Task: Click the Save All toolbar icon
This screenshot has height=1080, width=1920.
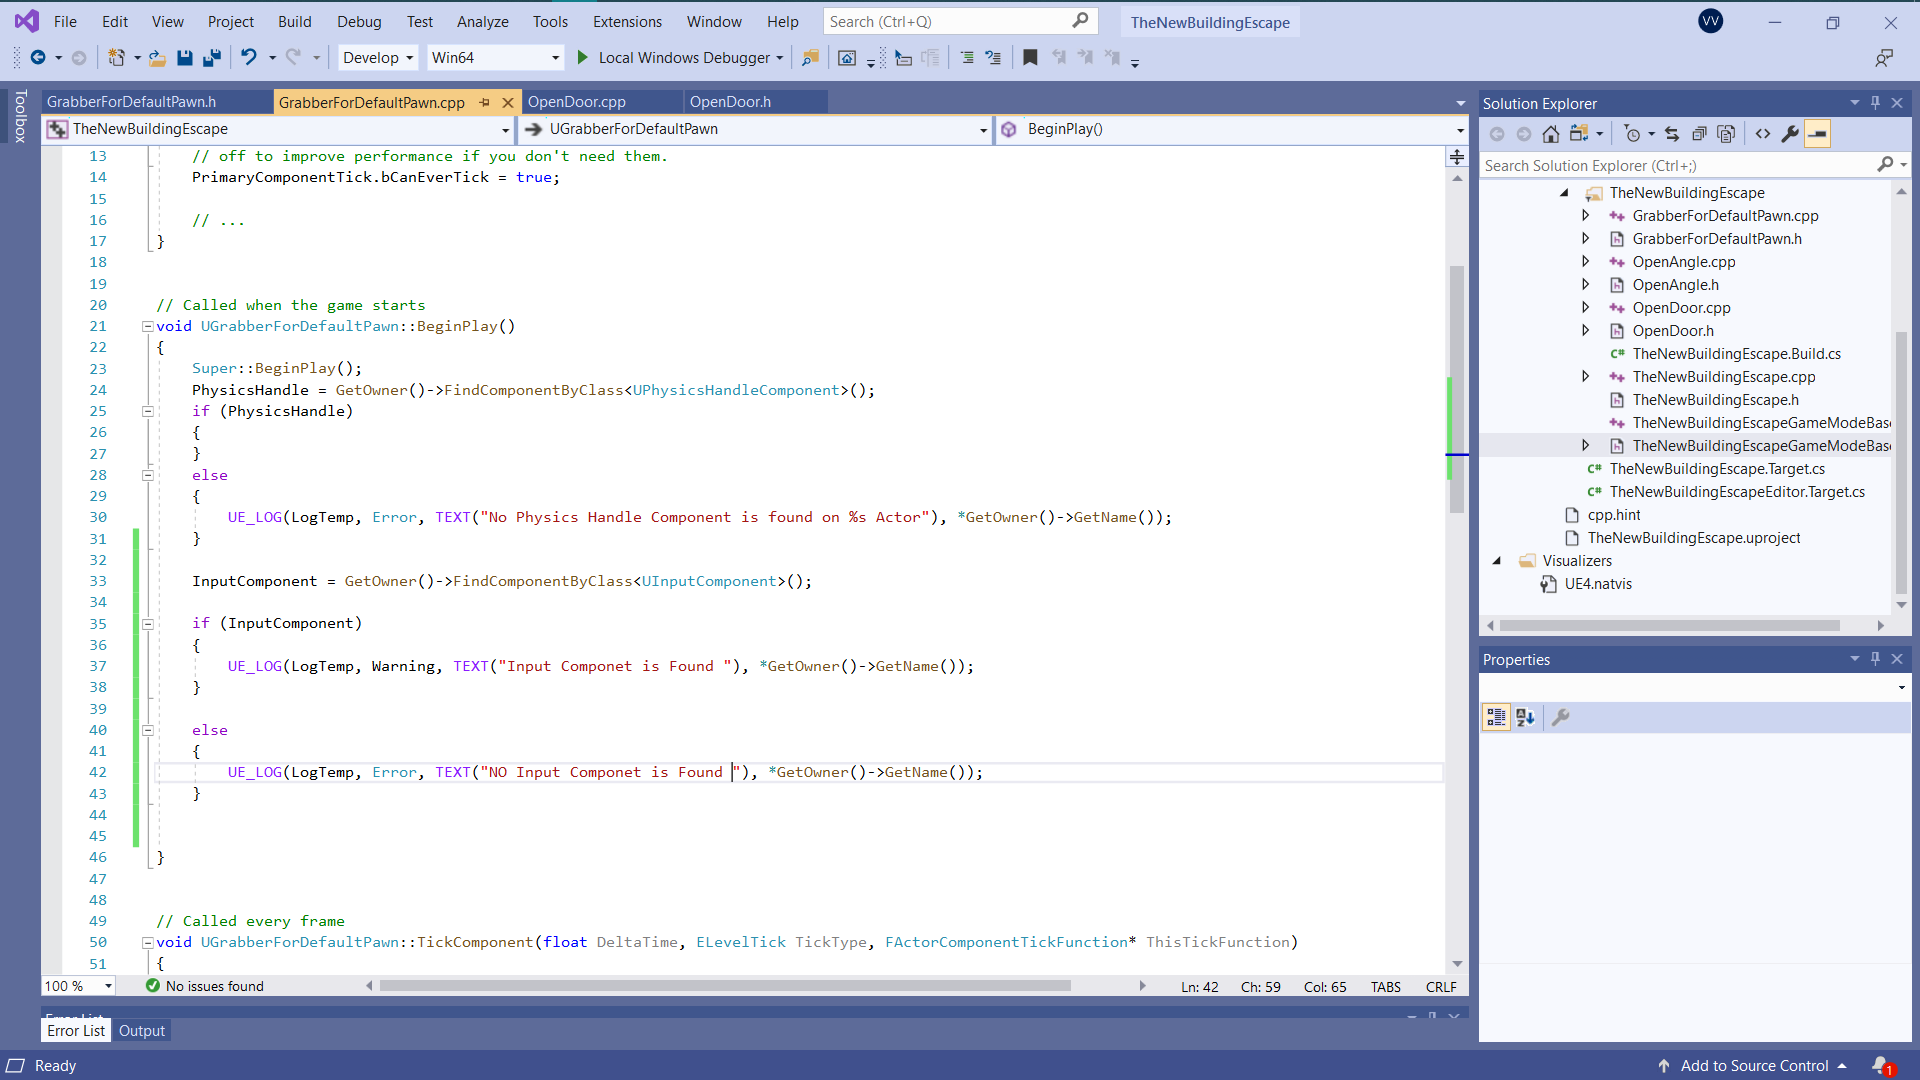Action: pos(211,58)
